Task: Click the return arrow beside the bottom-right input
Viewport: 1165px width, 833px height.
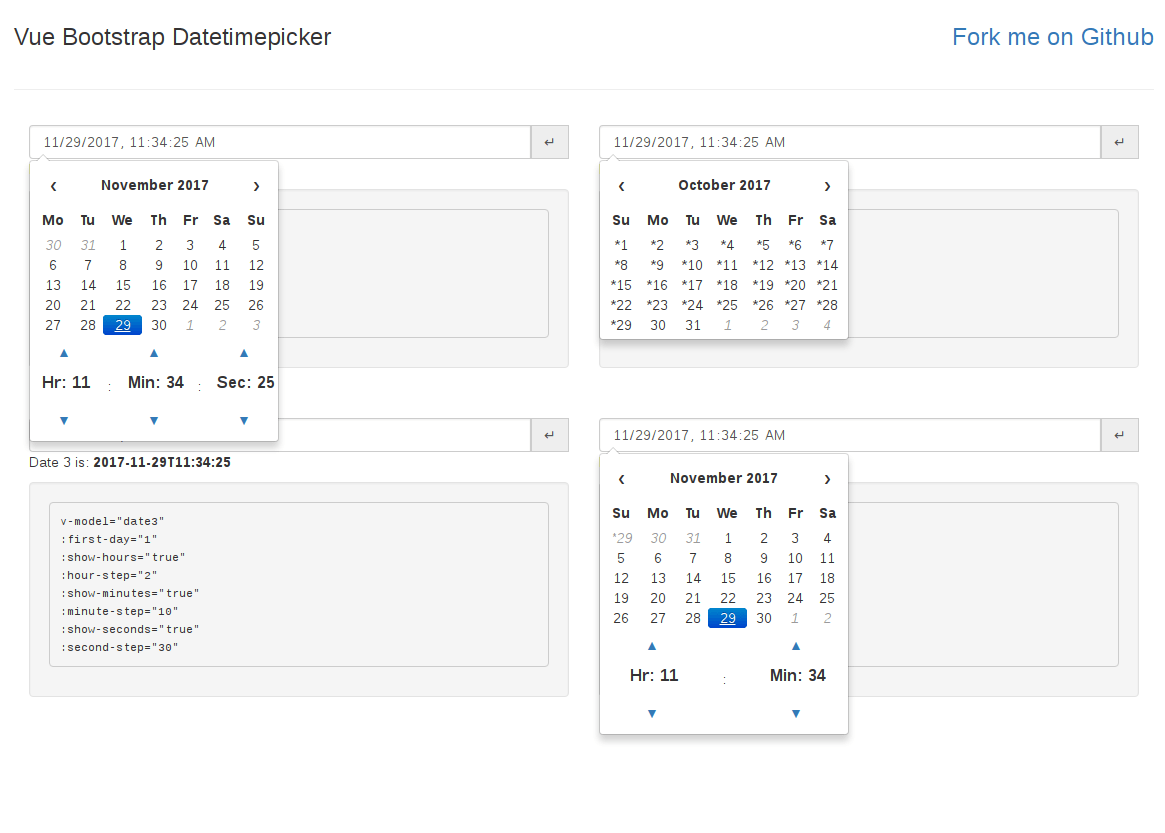Action: 1119,434
